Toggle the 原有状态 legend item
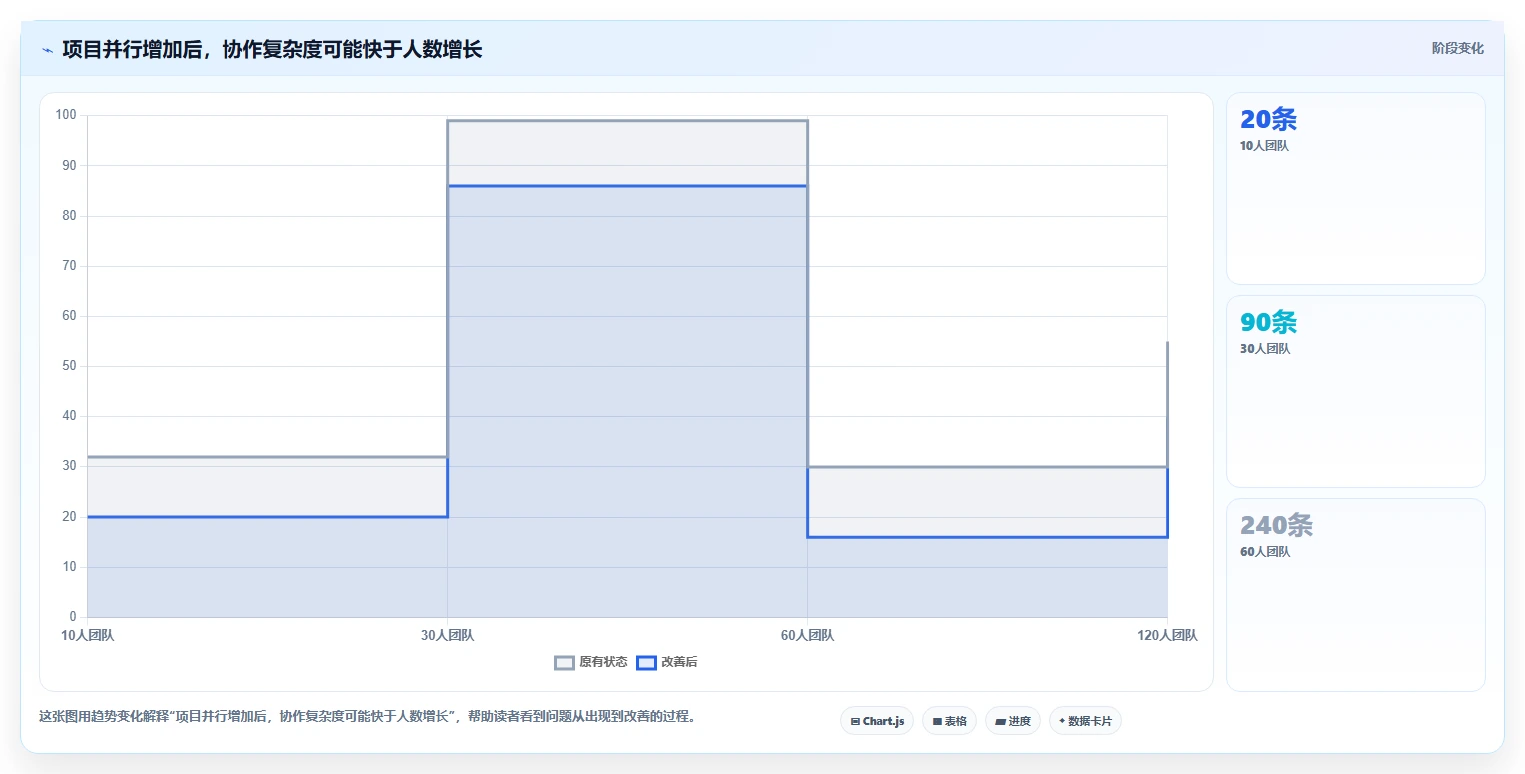 click(x=591, y=662)
